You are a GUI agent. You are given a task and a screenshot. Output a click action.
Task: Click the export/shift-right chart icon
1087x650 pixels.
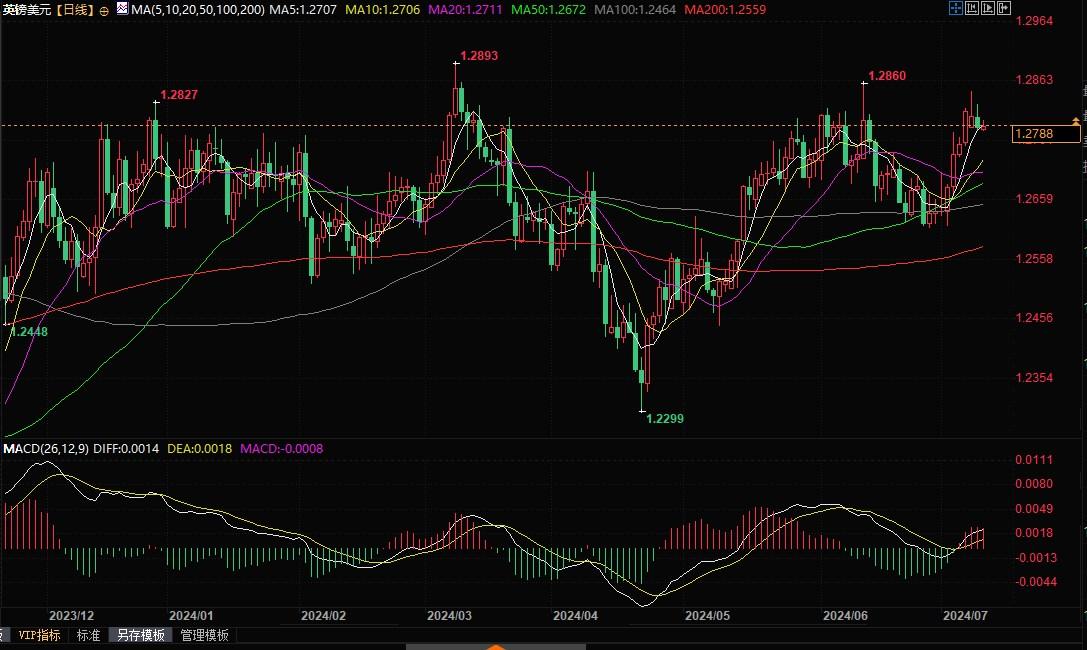pyautogui.click(x=1004, y=8)
